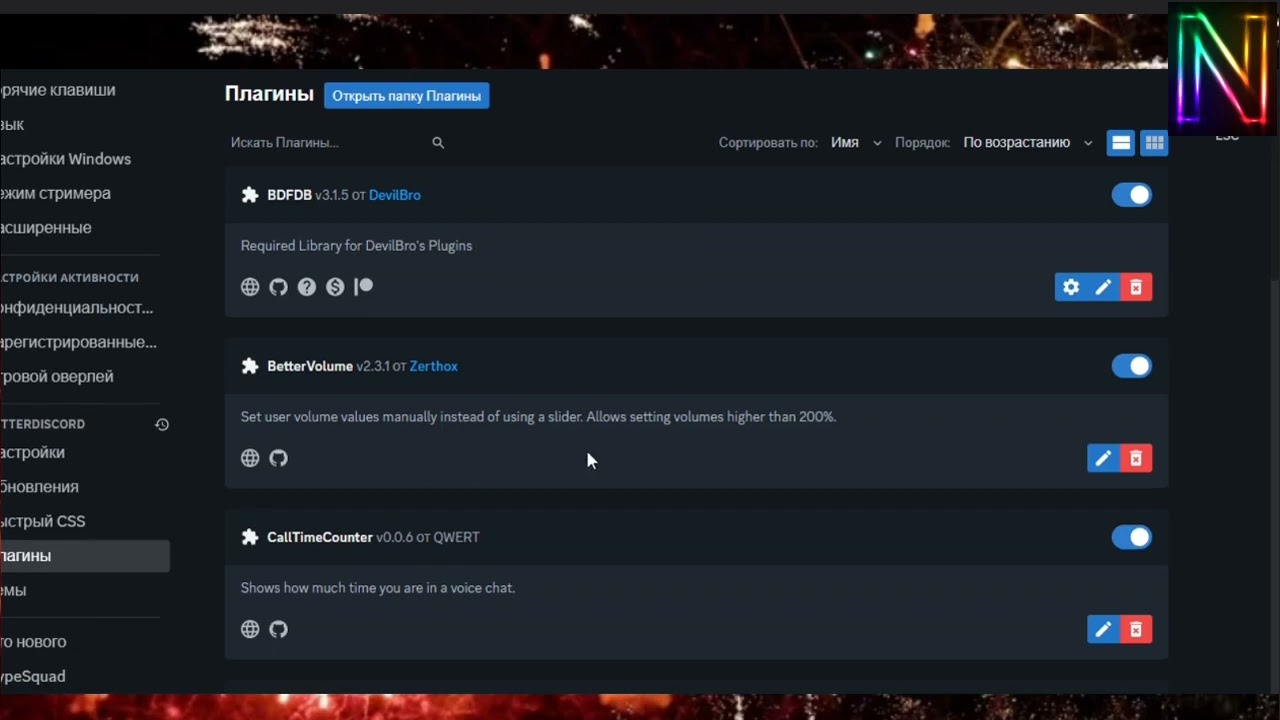Open BDFDB website globe icon
The image size is (1280, 720).
[x=250, y=287]
